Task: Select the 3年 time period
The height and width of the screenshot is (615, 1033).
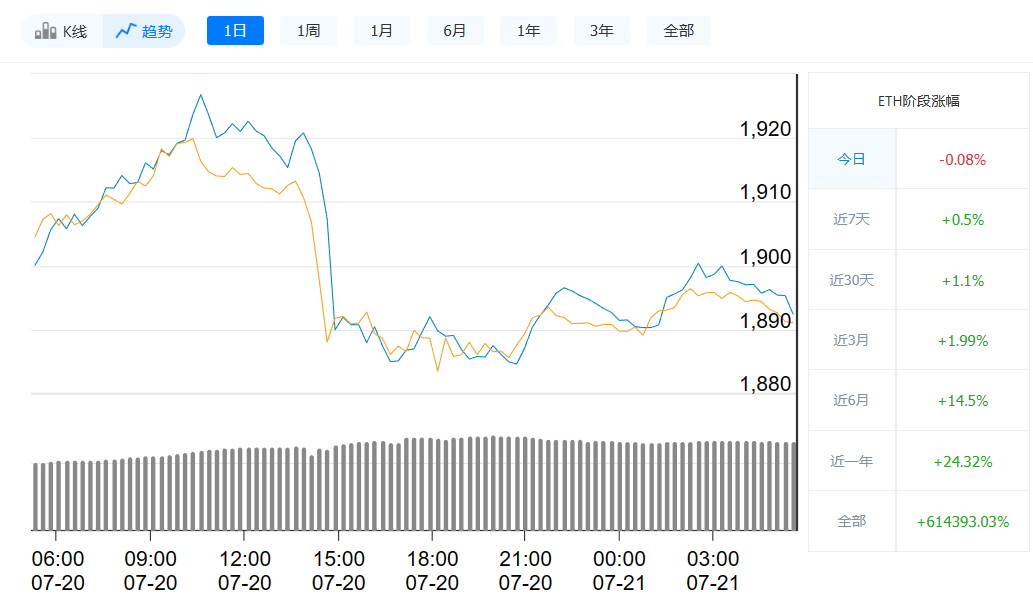Action: click(x=601, y=30)
